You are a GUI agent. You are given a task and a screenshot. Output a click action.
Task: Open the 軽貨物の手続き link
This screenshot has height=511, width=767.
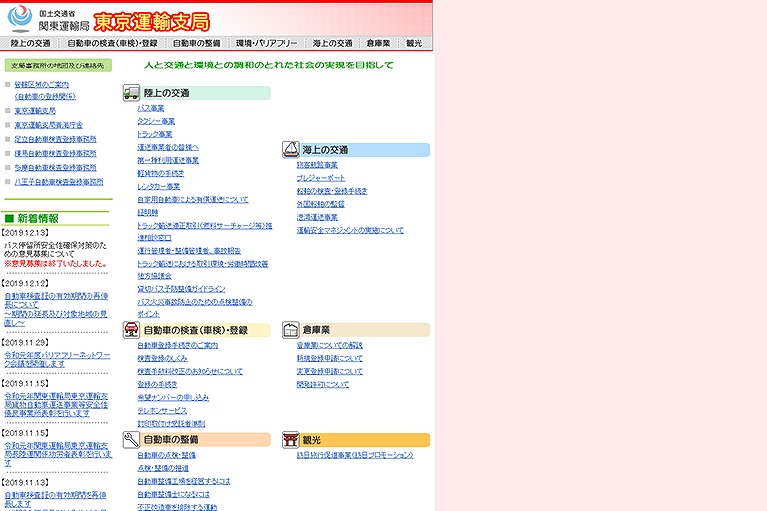coord(161,173)
